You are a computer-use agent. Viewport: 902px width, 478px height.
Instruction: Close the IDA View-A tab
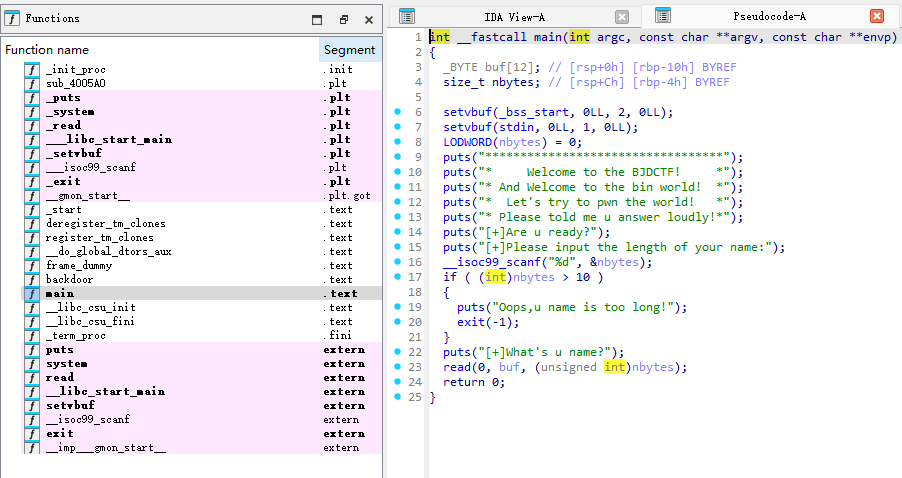[x=622, y=17]
